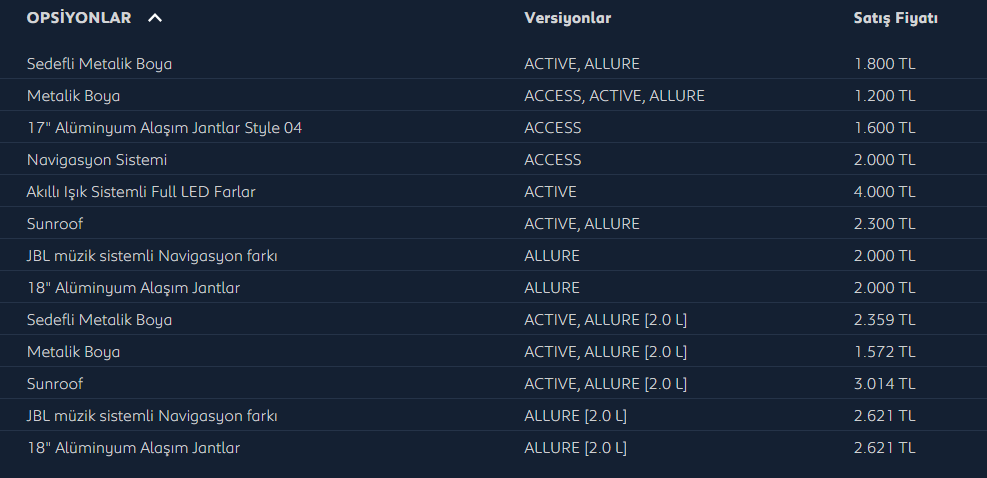Select the Sunroof row priced 3.014 TL
This screenshot has width=987, height=478.
tap(494, 384)
